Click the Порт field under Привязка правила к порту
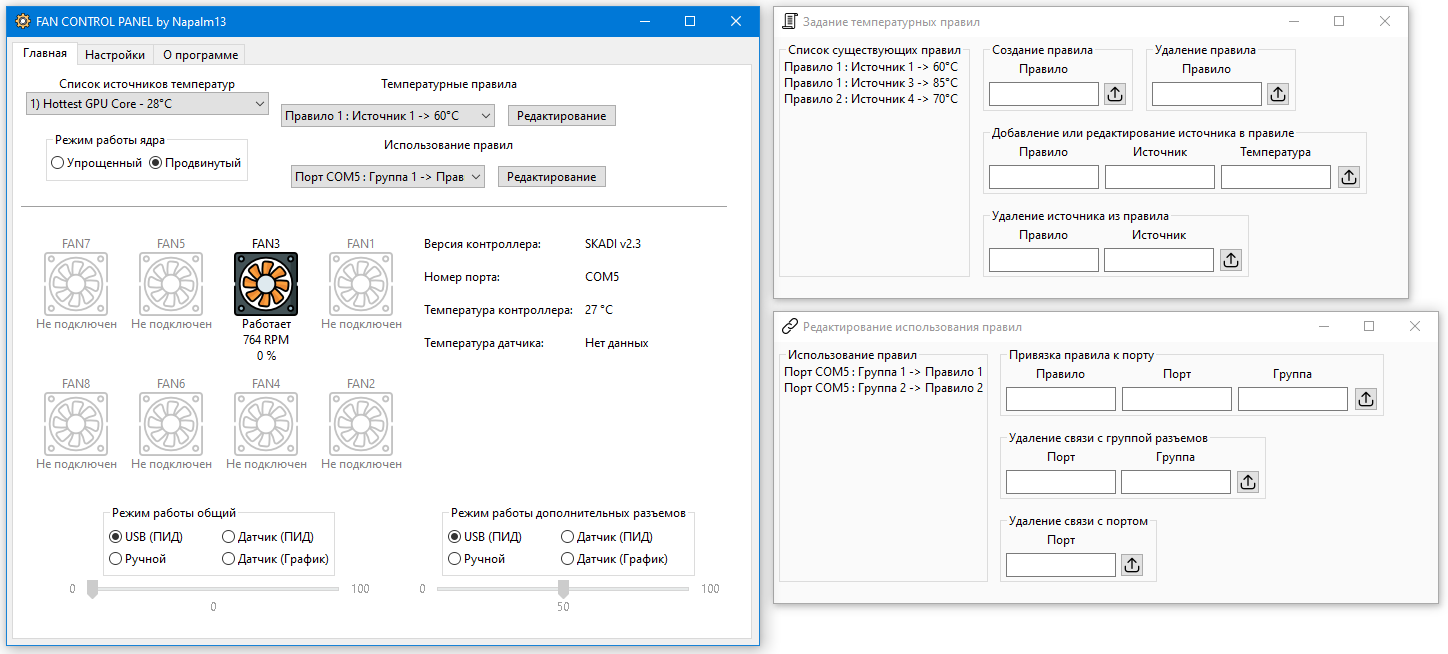The image size is (1448, 654). click(x=1177, y=399)
